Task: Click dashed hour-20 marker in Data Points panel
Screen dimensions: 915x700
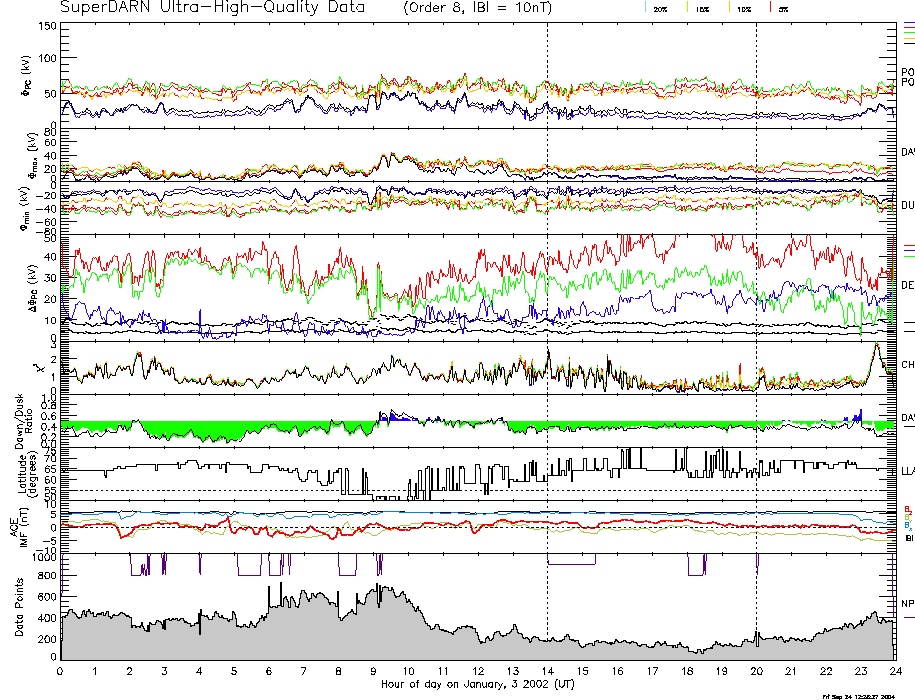Action: [756, 600]
